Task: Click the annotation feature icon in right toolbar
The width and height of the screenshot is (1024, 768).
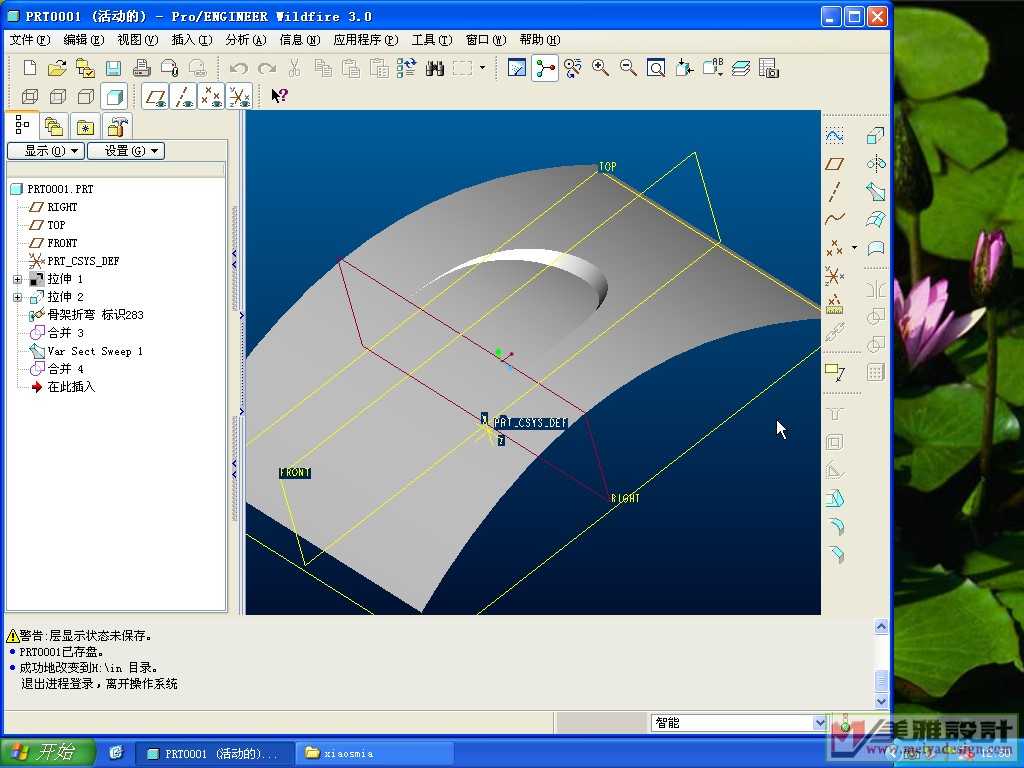Action: 835,372
